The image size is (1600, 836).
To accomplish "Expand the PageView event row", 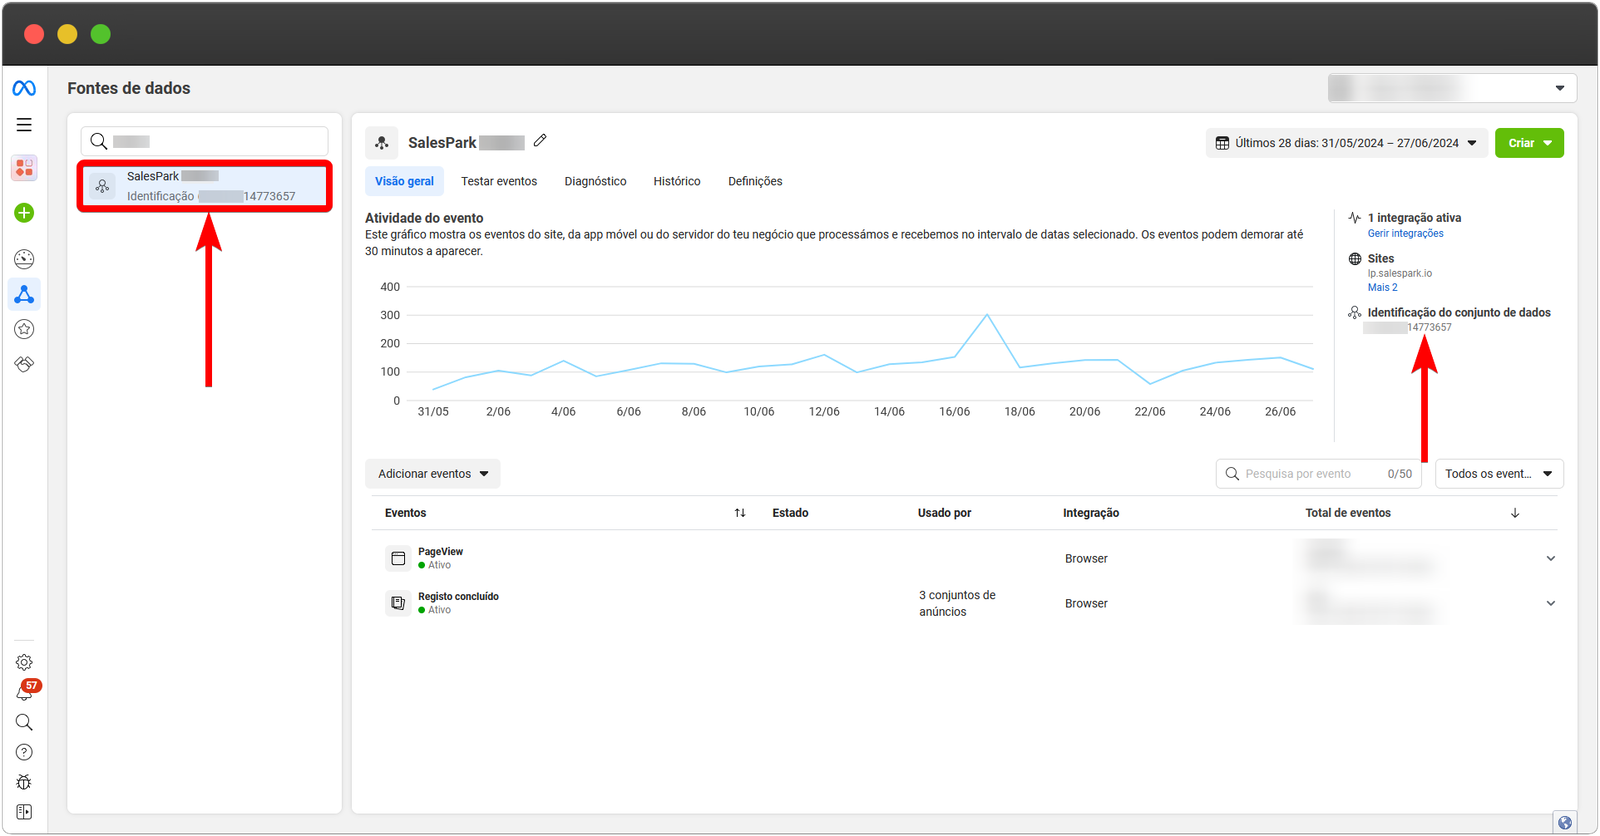I will pos(1550,559).
